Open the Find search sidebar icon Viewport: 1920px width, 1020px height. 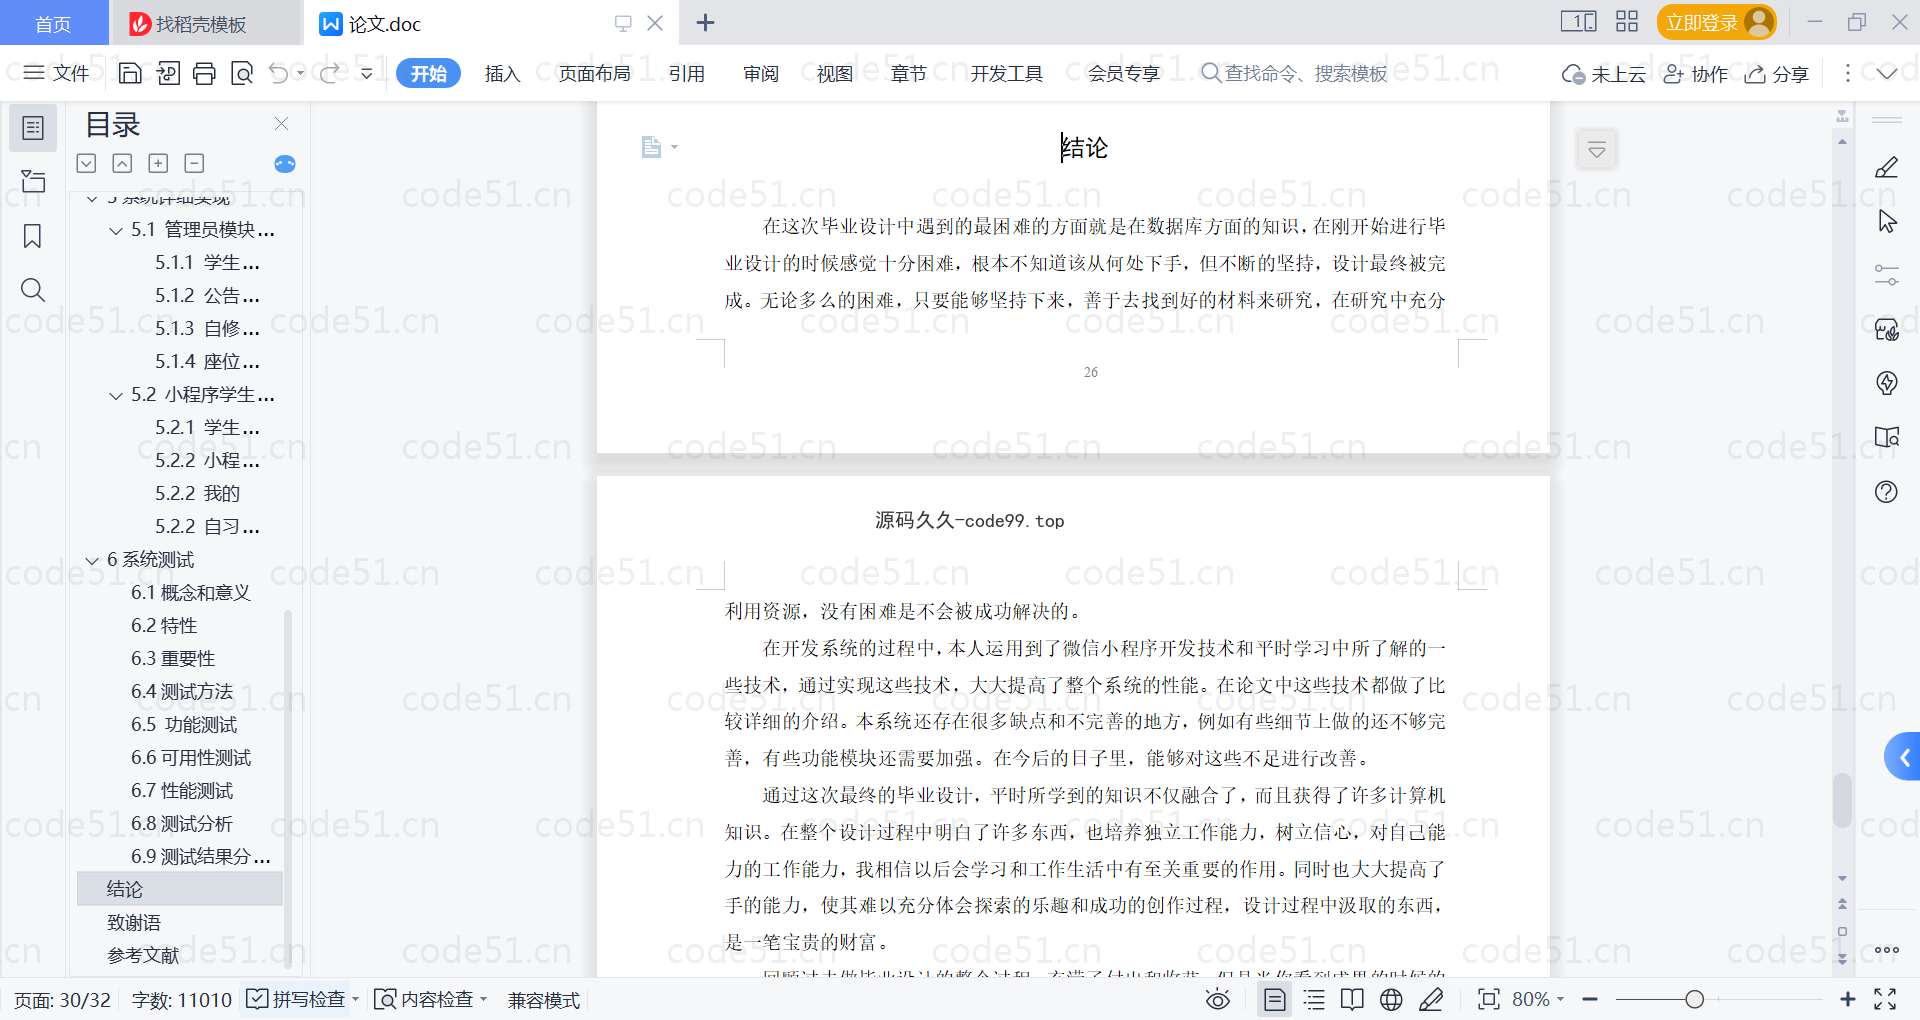[x=33, y=290]
